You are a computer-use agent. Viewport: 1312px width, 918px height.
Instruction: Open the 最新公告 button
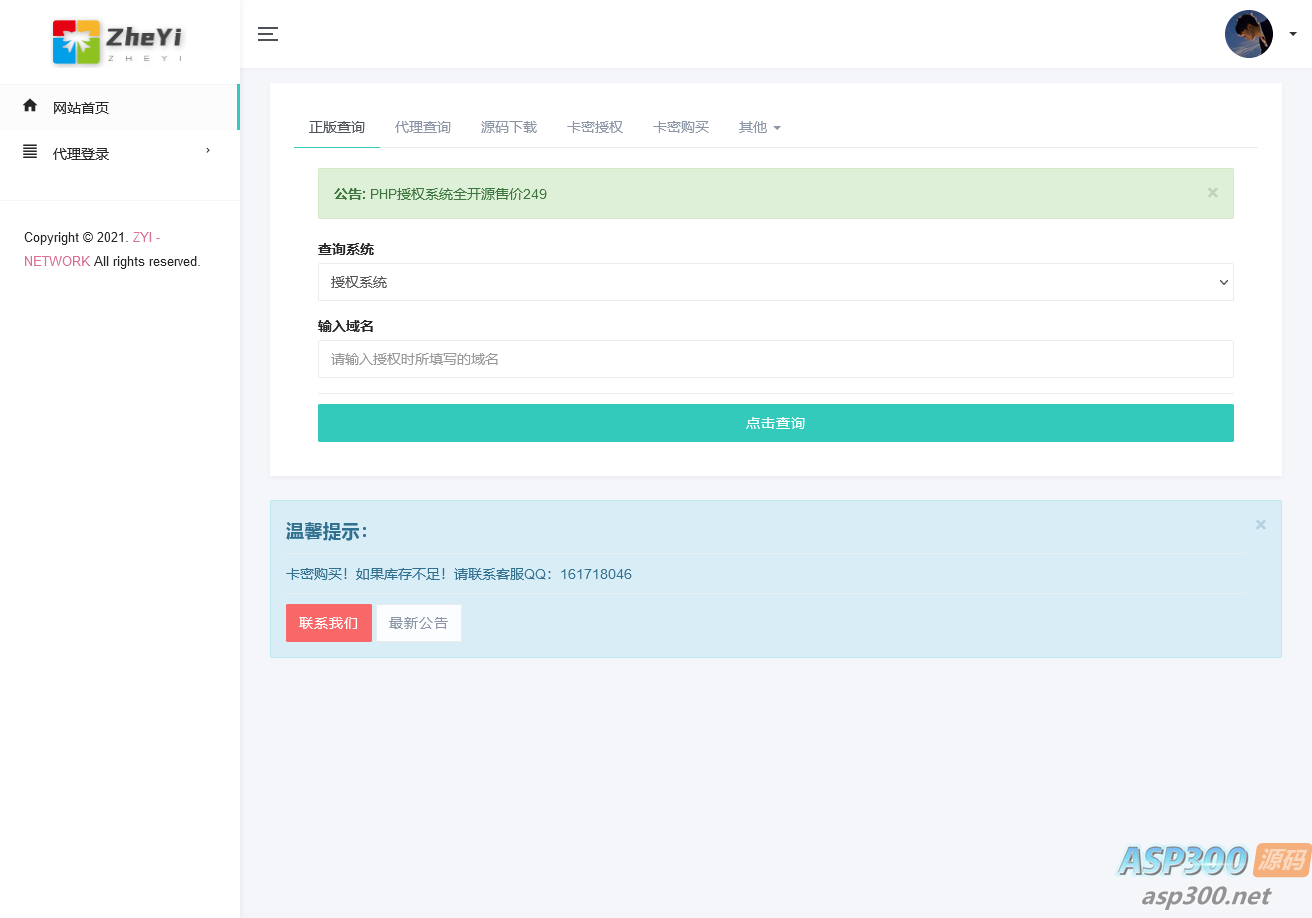(x=418, y=623)
